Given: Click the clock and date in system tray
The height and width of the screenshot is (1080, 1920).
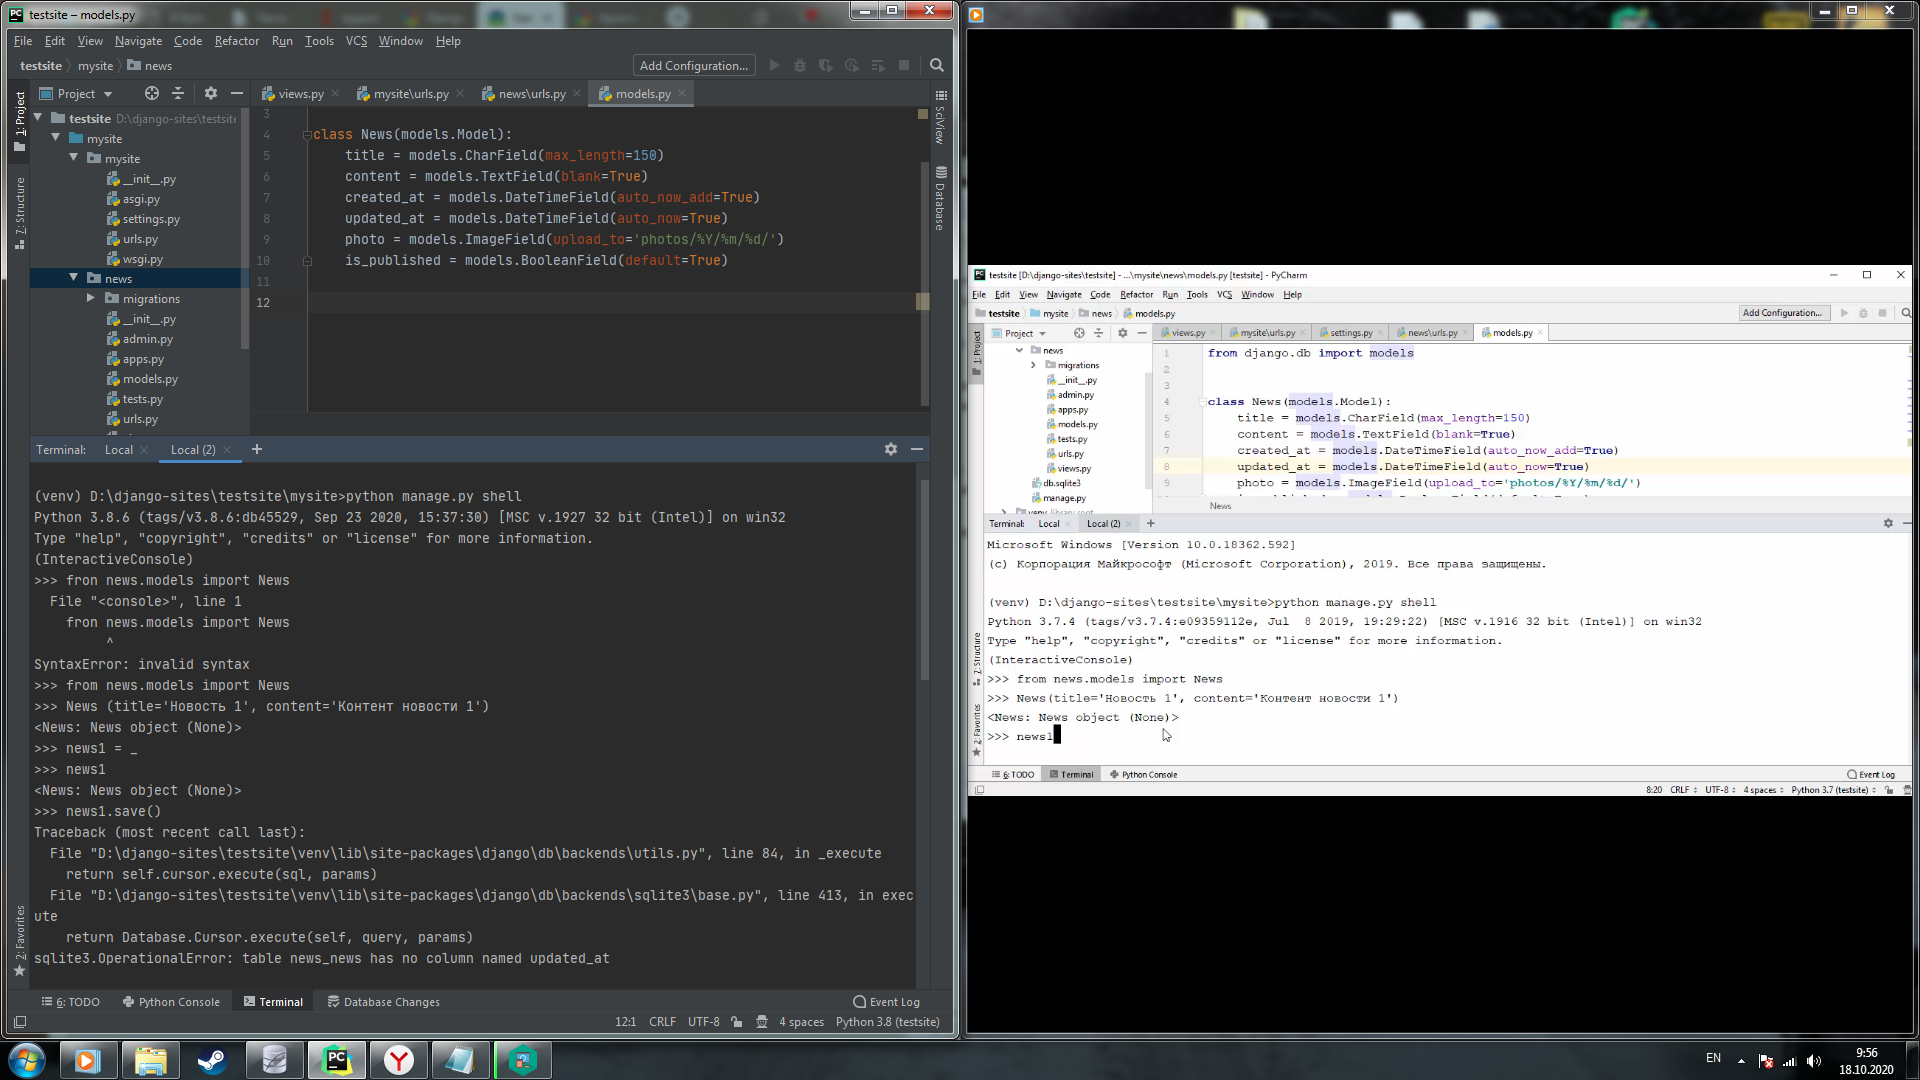Looking at the screenshot, I should 1866,1061.
